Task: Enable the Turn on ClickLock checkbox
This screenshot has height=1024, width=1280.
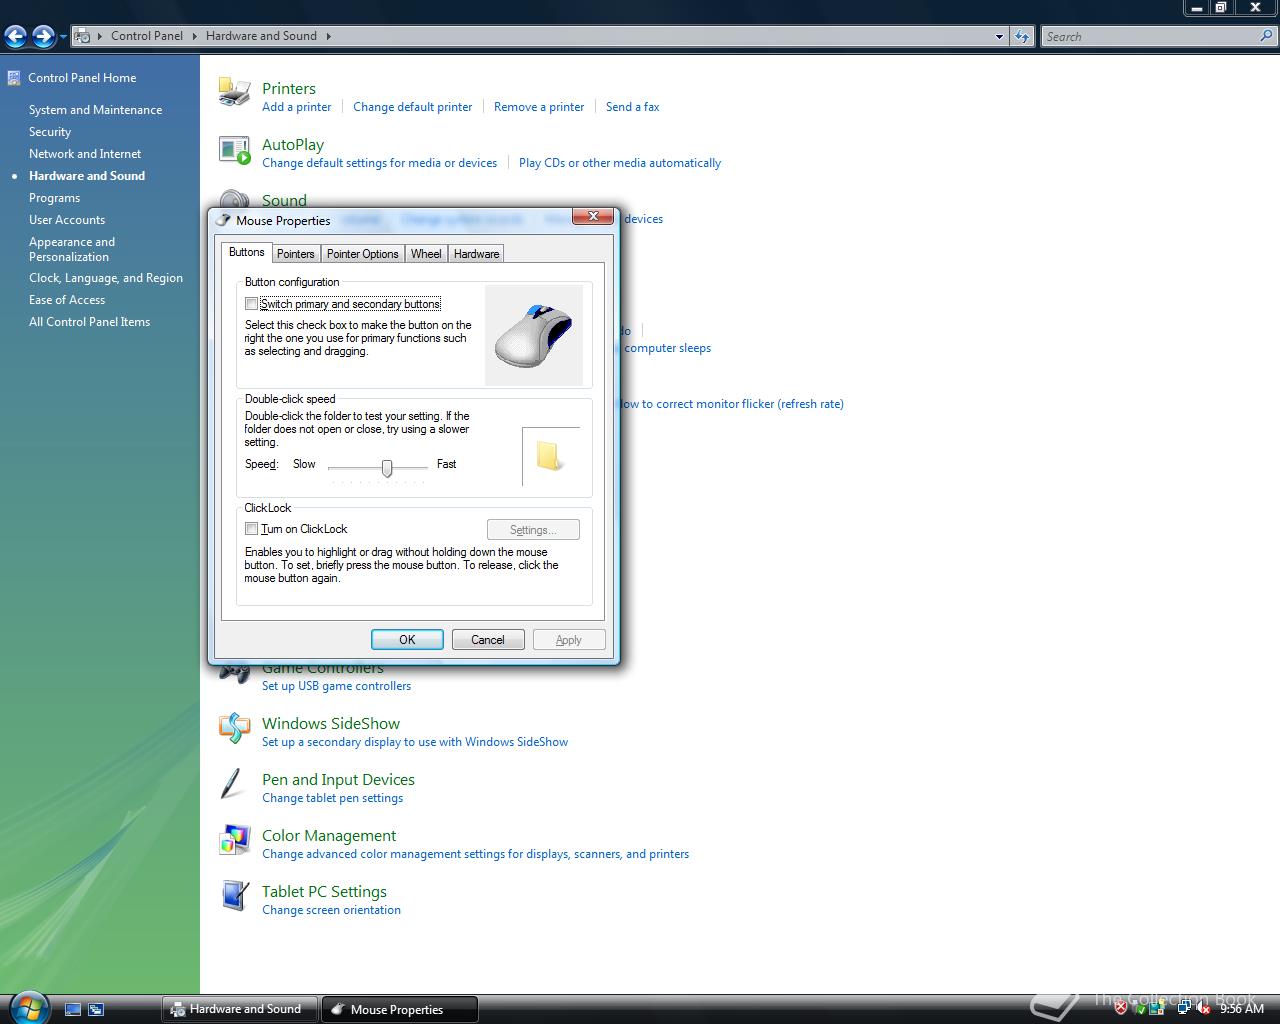Action: tap(251, 529)
